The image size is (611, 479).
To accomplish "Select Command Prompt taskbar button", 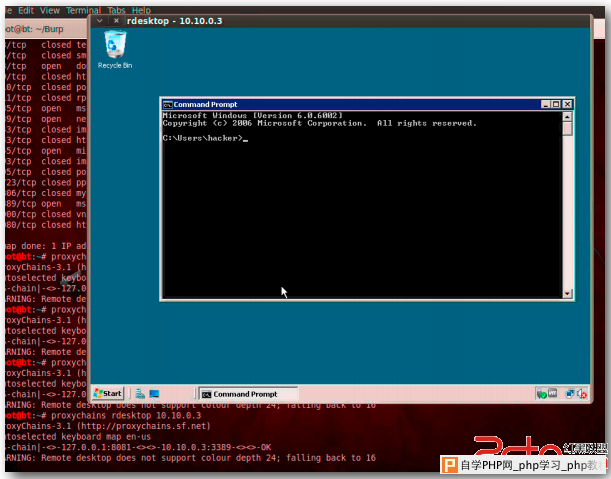I will [x=248, y=394].
